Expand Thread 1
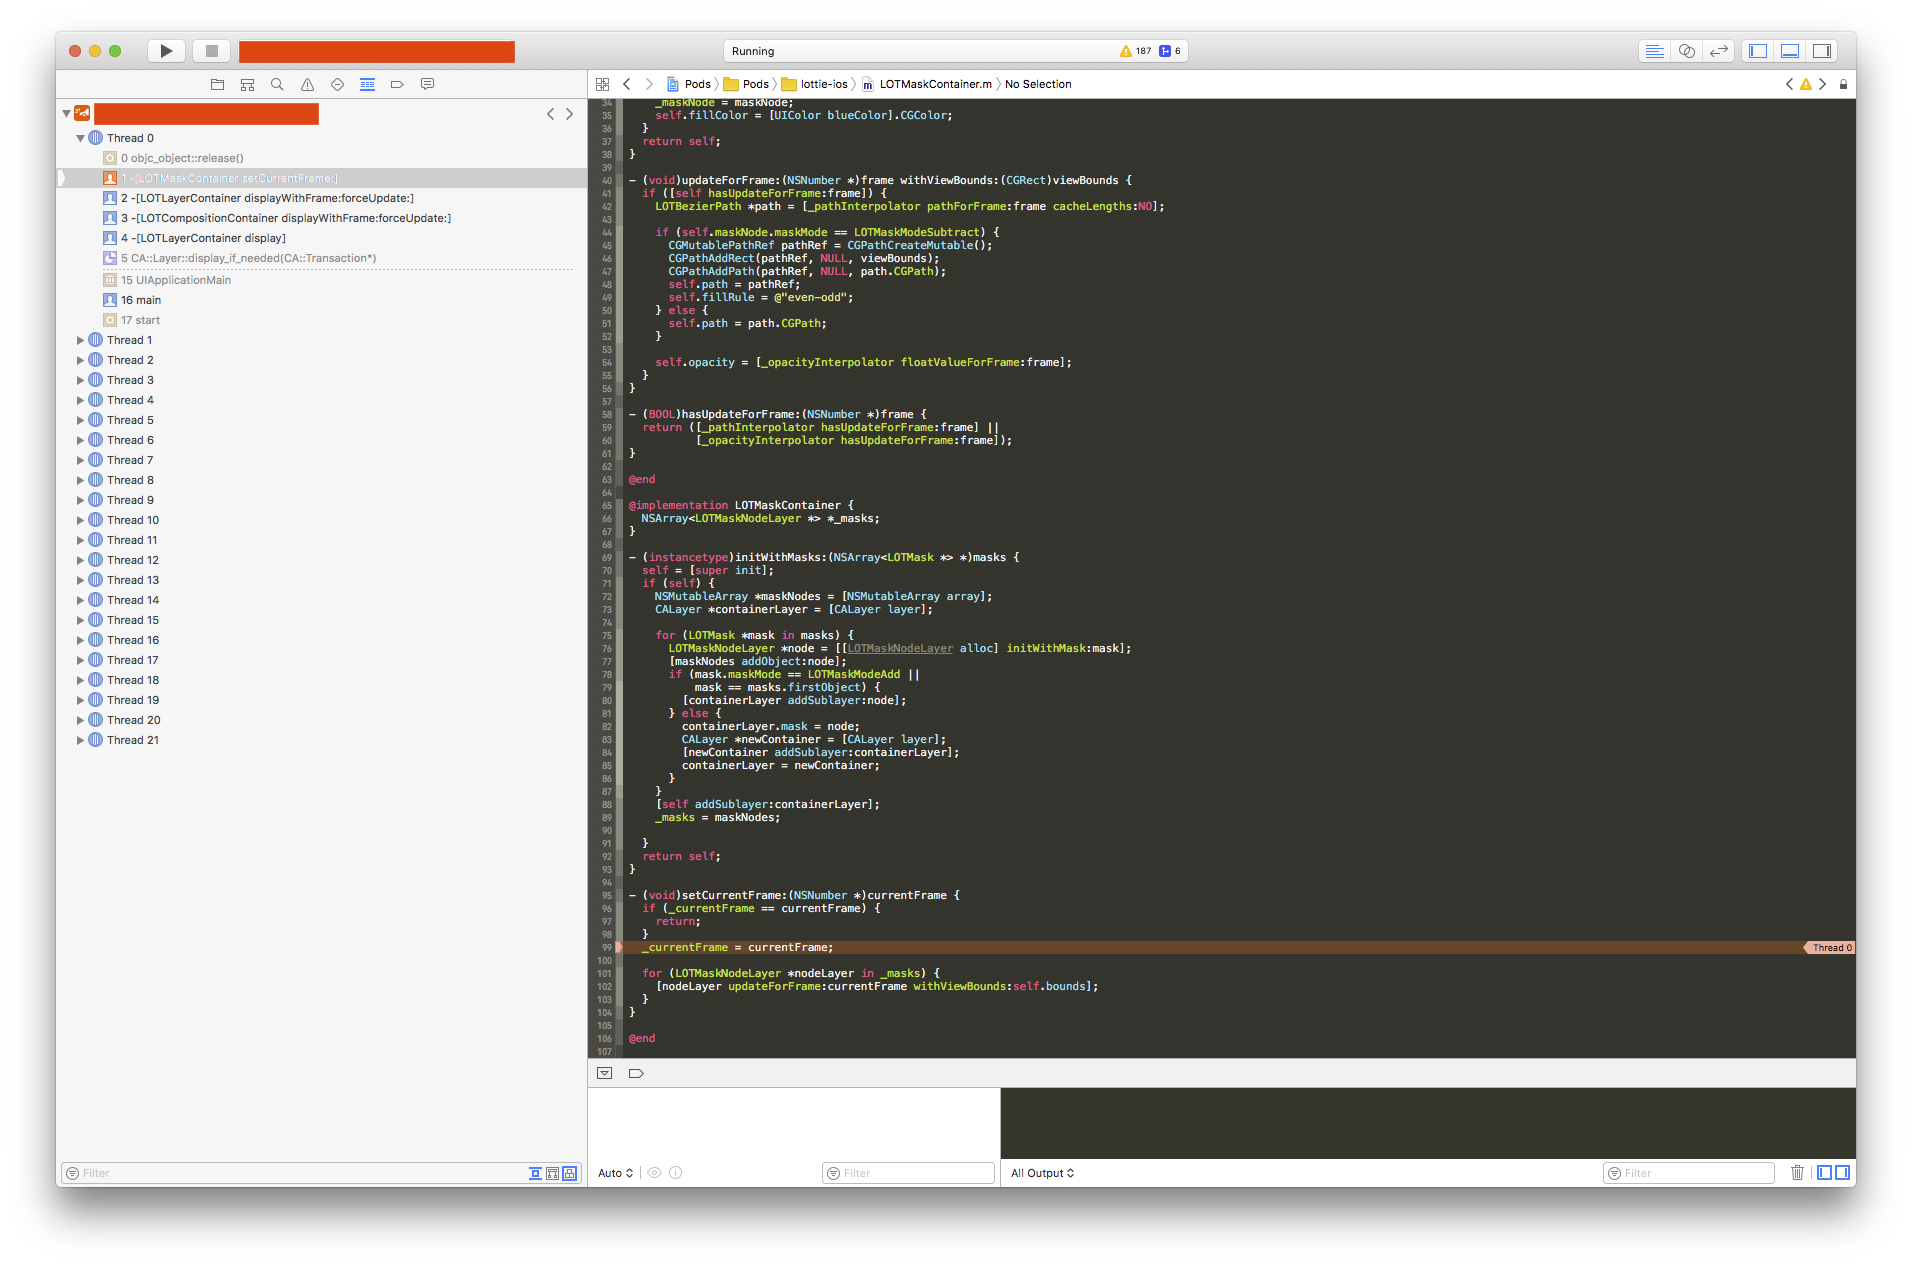 81,340
